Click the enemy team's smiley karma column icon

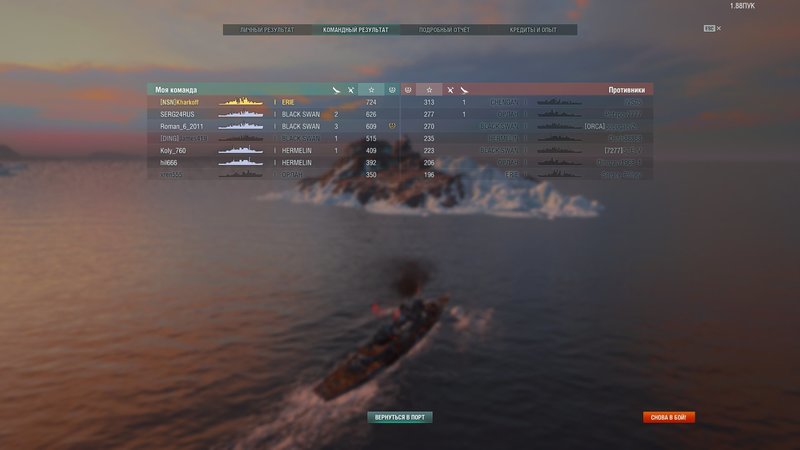point(408,90)
